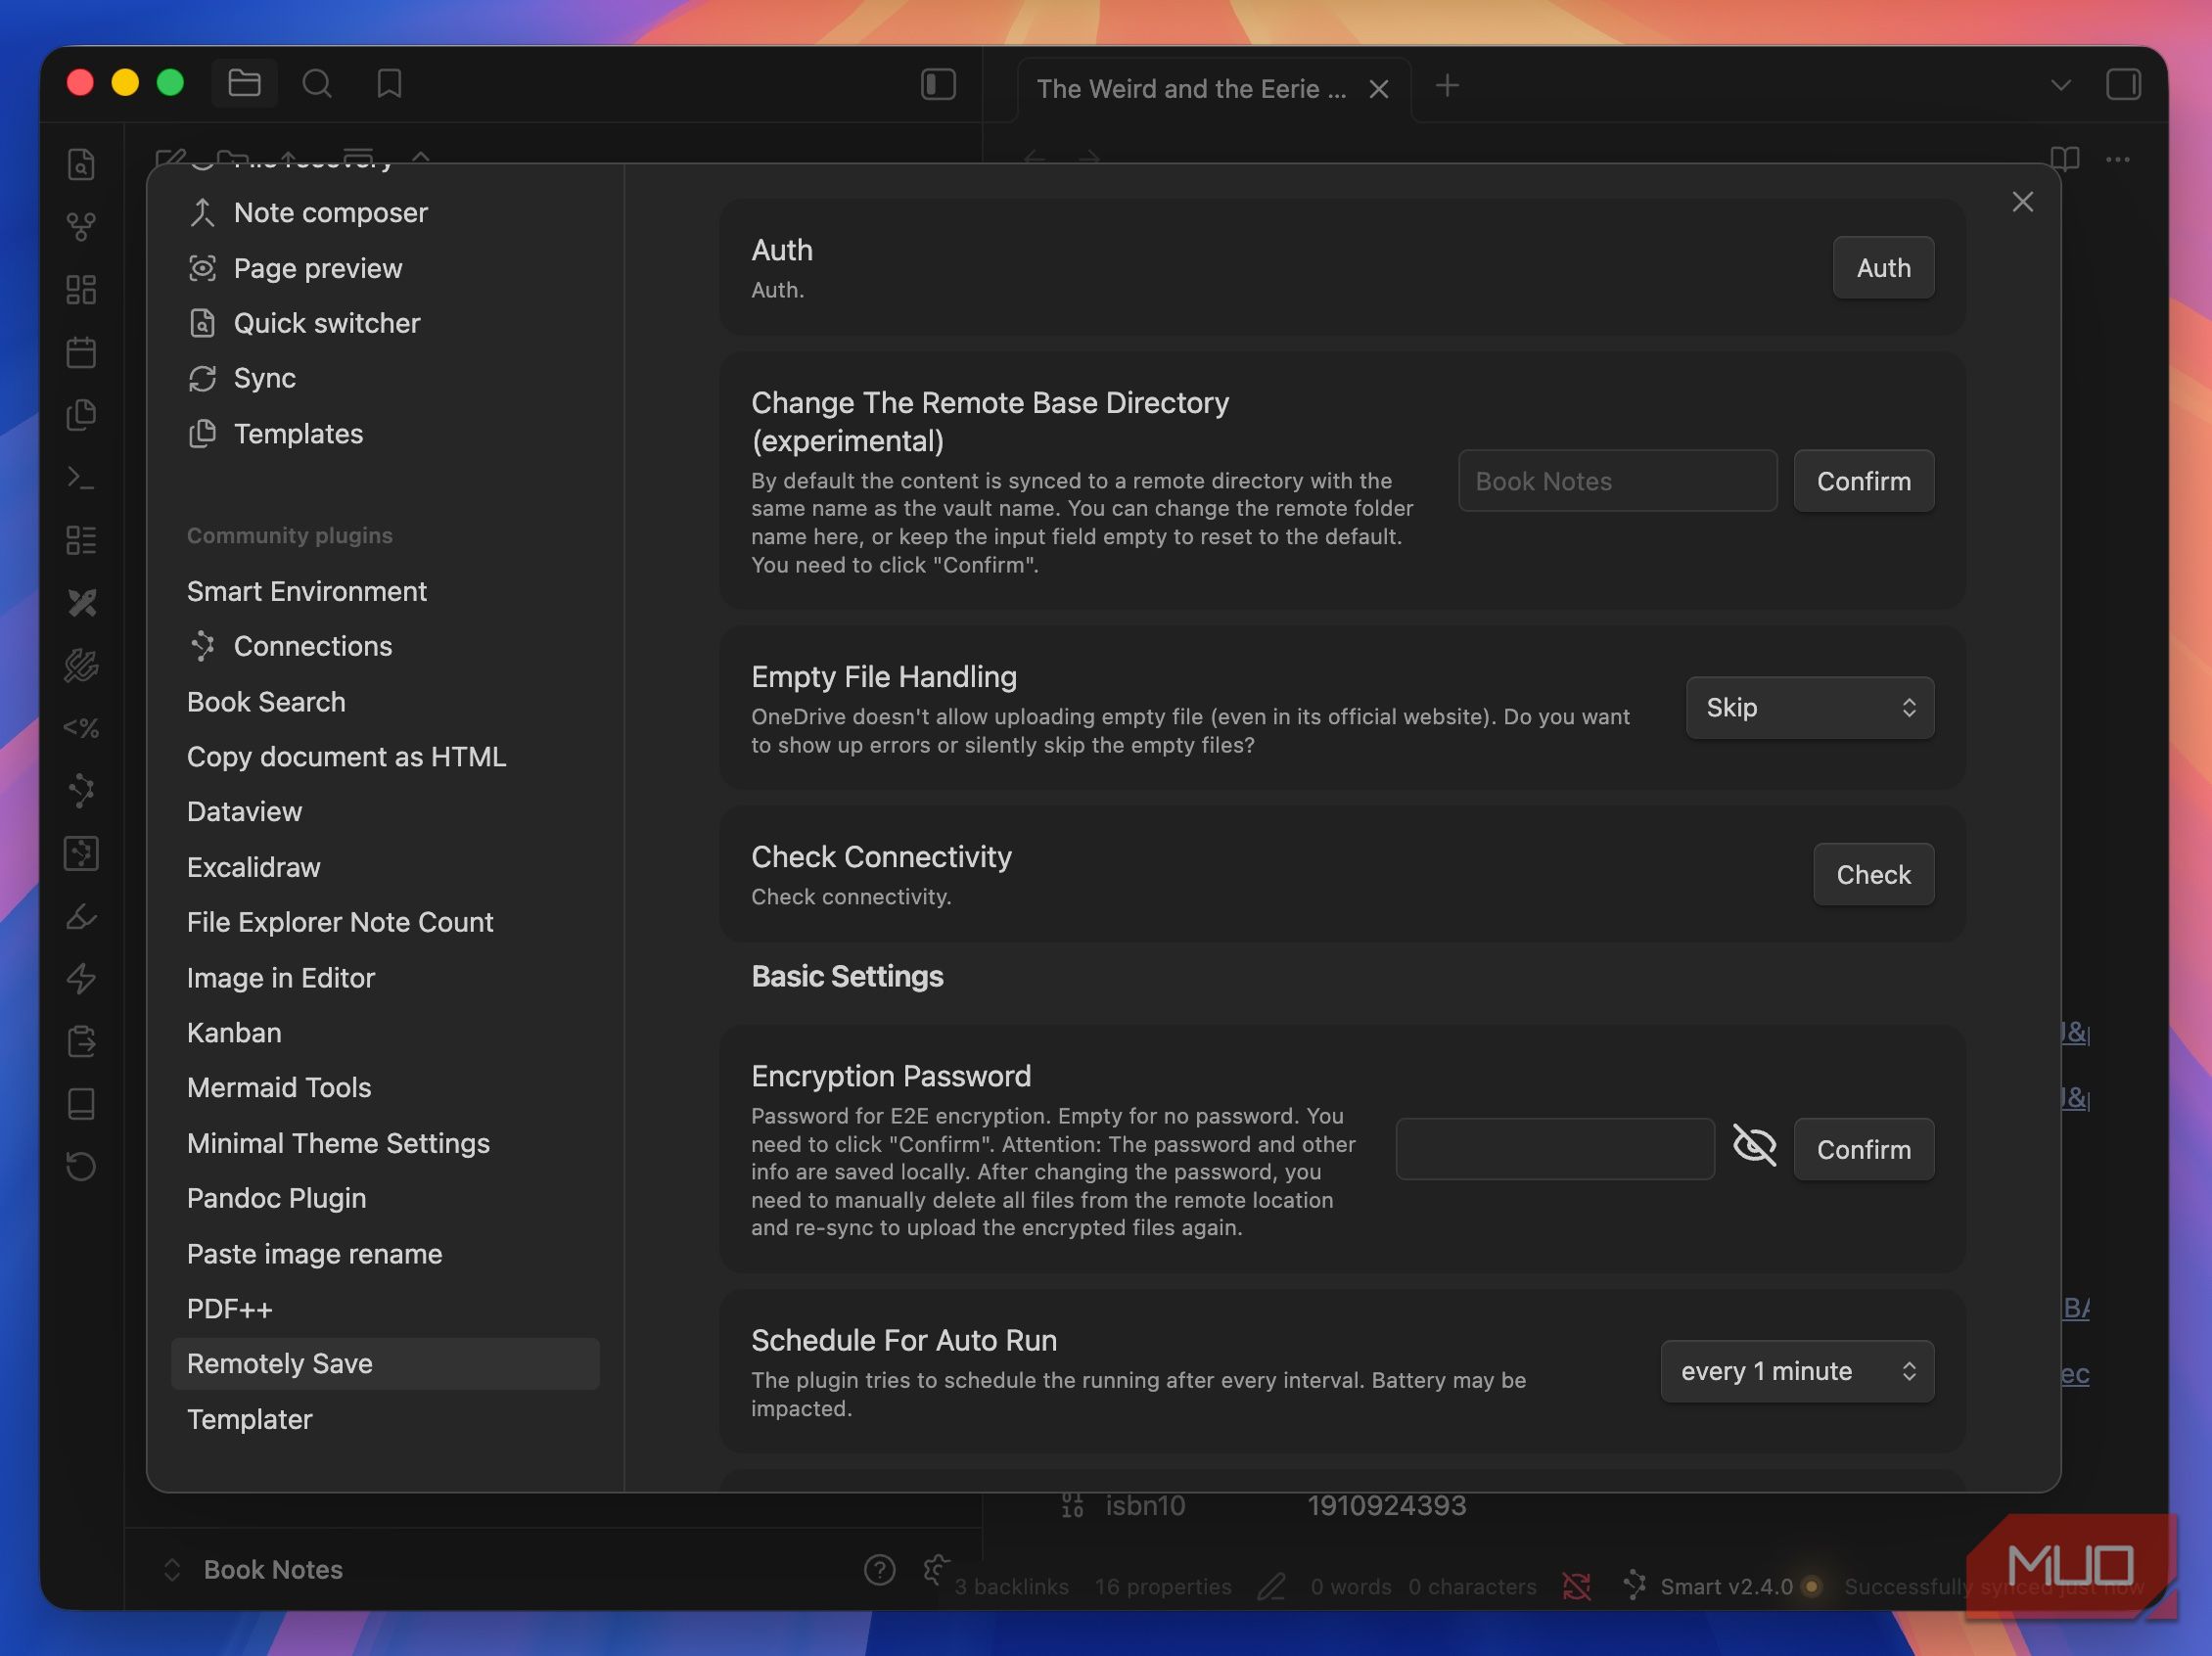The image size is (2212, 1656).
Task: Collapse the left sidebar panel icon
Action: (x=938, y=84)
